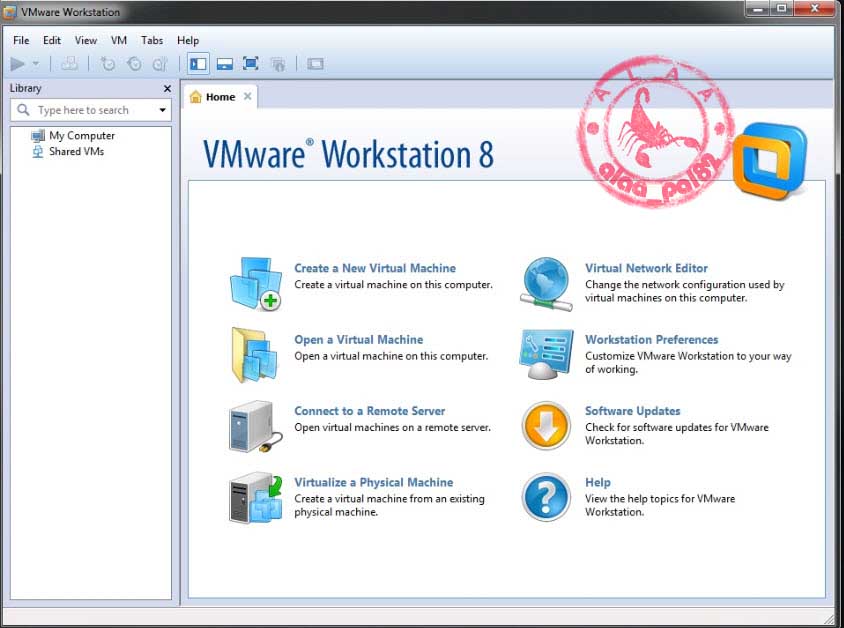Open the power options dropdown arrow

pos(36,64)
